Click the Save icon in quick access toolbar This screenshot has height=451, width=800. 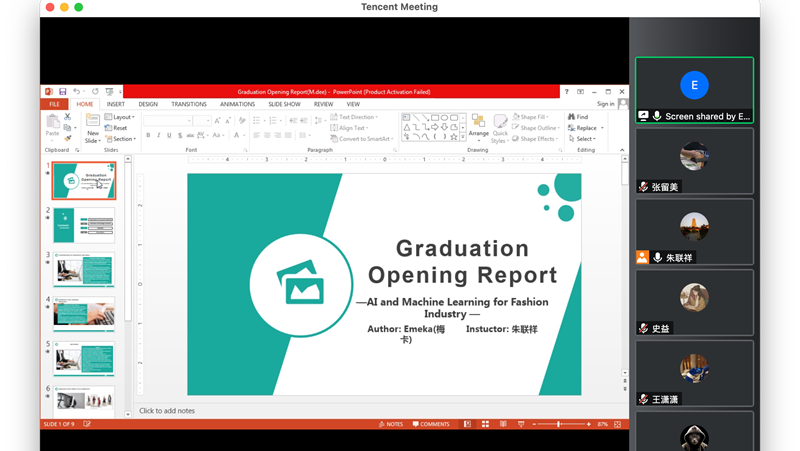pos(62,91)
